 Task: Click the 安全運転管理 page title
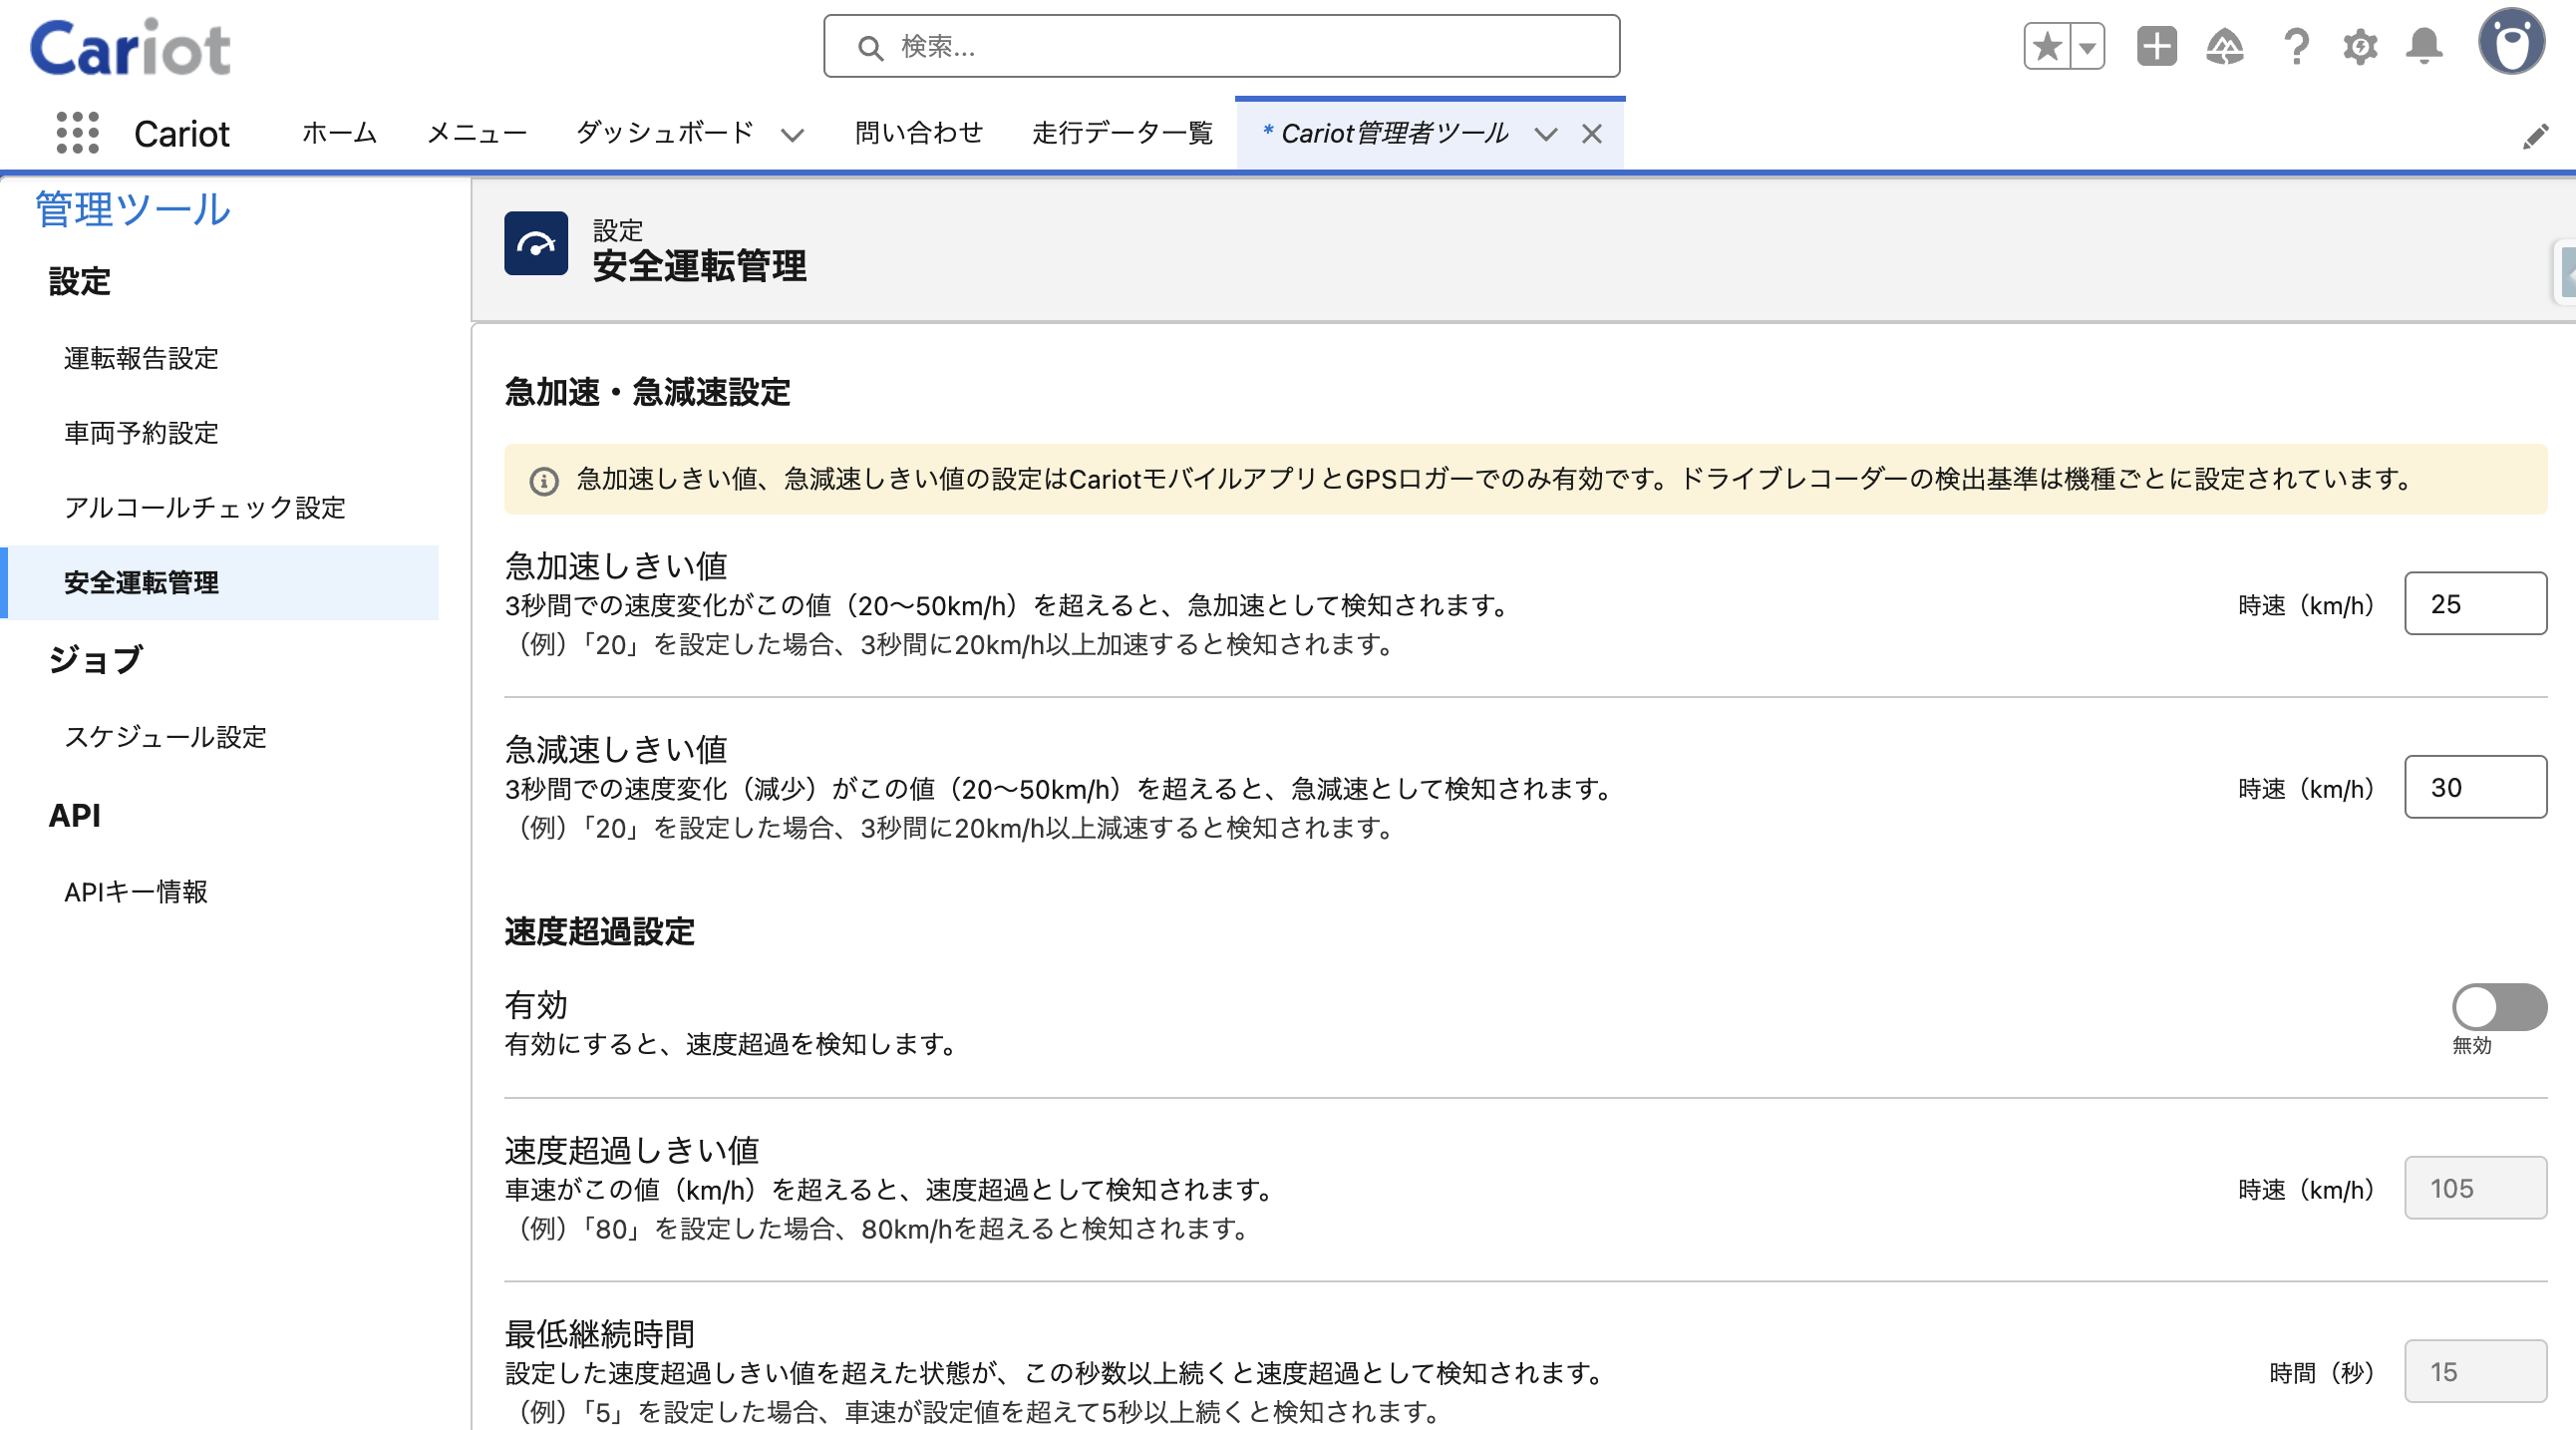point(699,266)
